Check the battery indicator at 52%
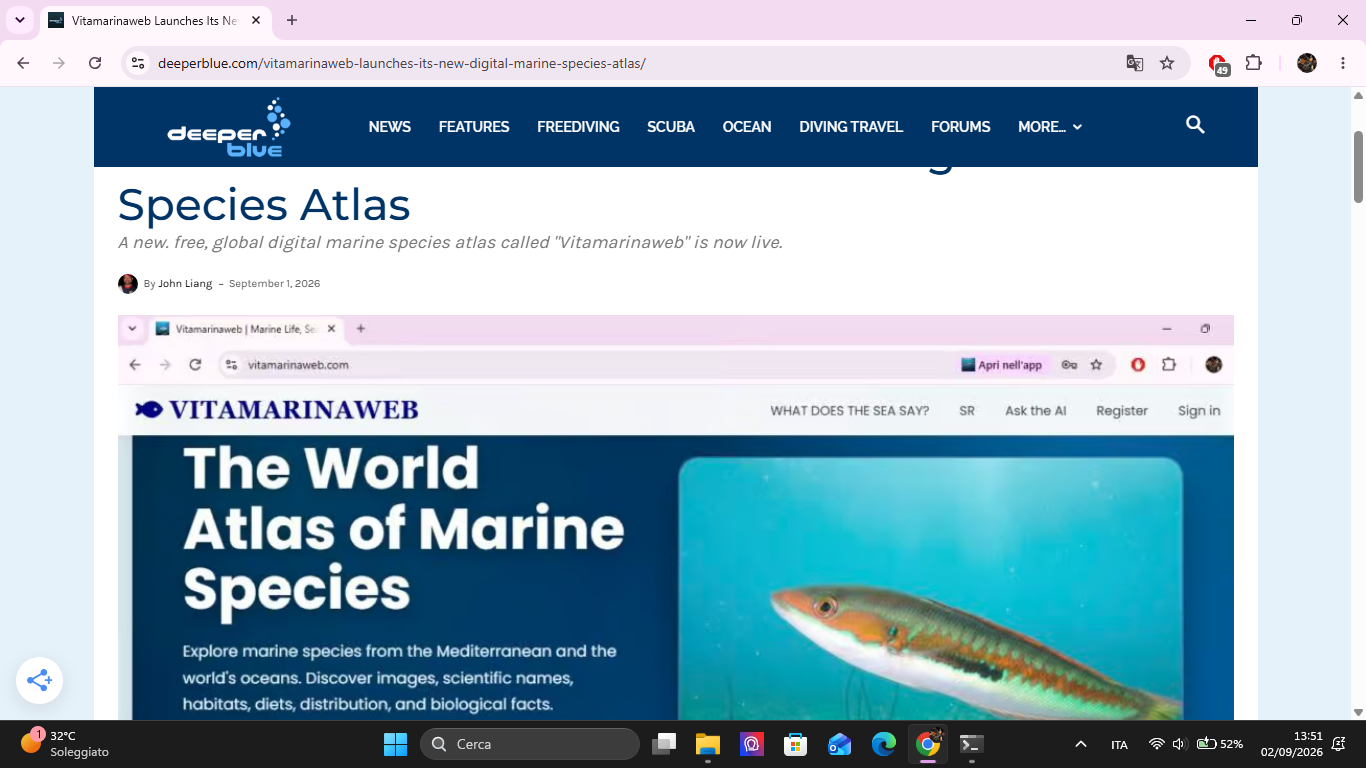 tap(1220, 744)
